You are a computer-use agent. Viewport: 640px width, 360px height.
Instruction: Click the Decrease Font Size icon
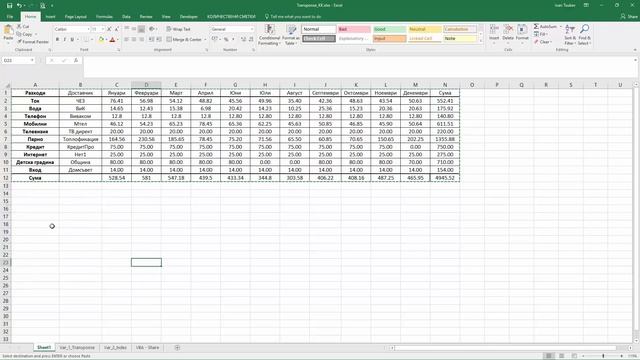[117, 29]
